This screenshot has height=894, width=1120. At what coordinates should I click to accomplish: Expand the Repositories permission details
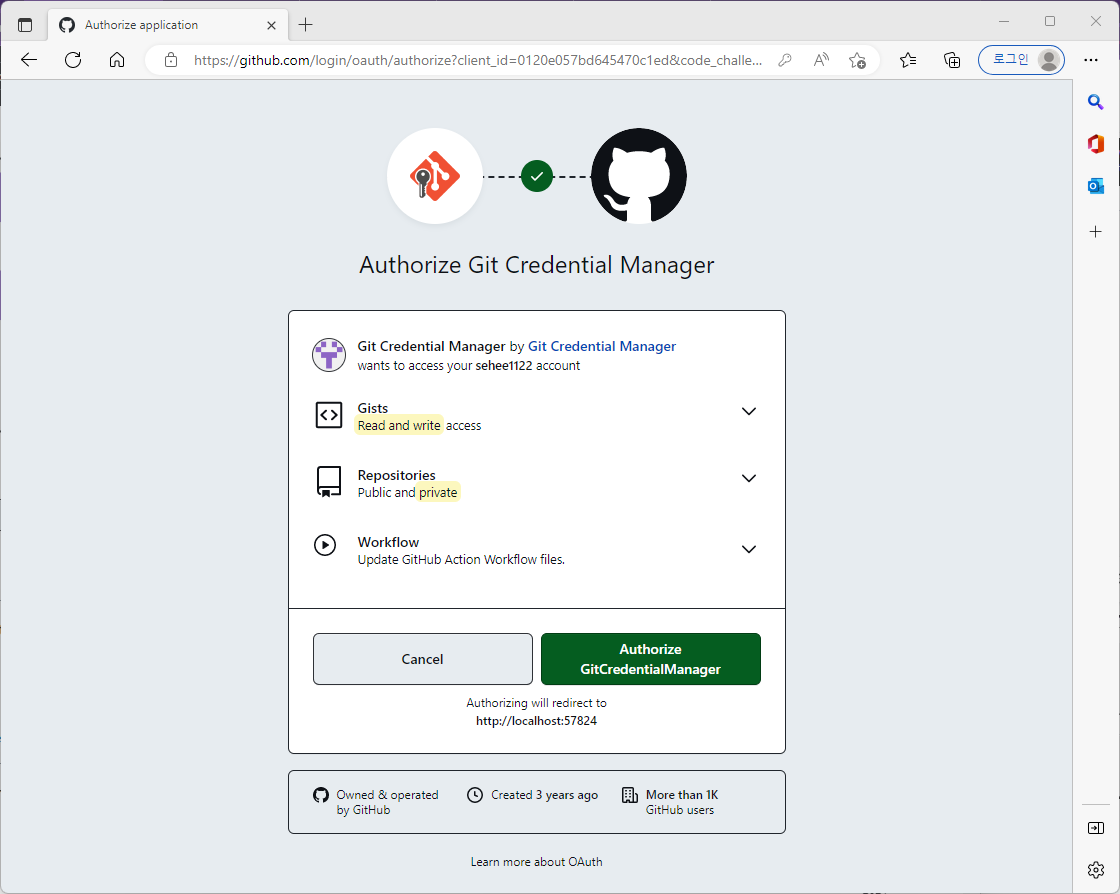[x=749, y=478]
